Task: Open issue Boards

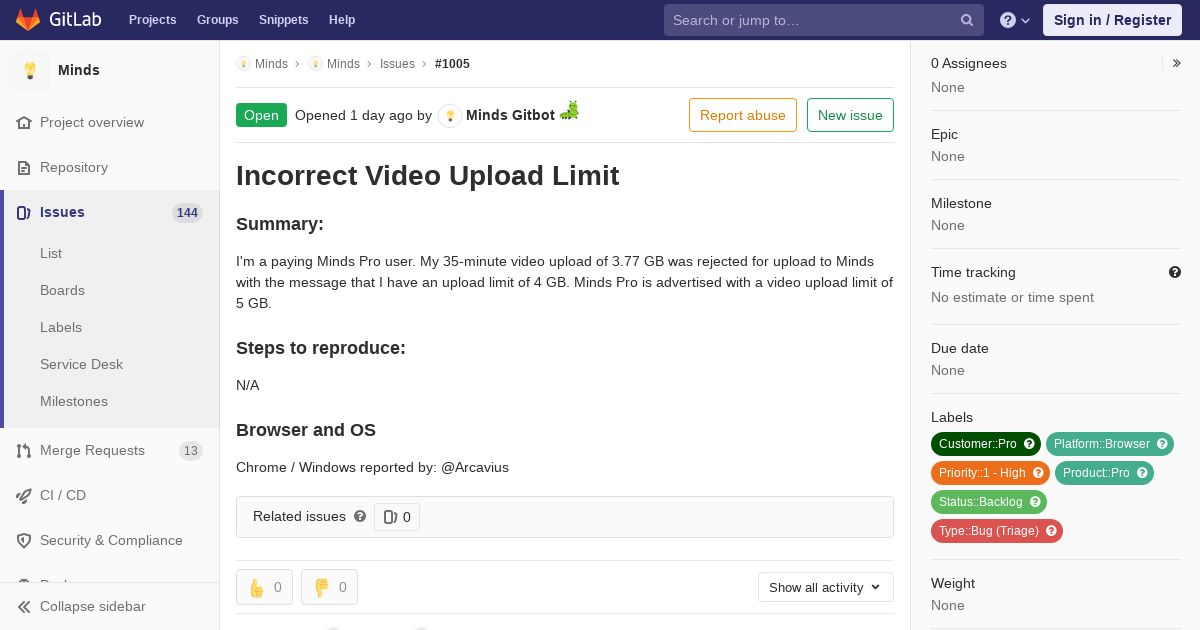Action: pyautogui.click(x=62, y=290)
